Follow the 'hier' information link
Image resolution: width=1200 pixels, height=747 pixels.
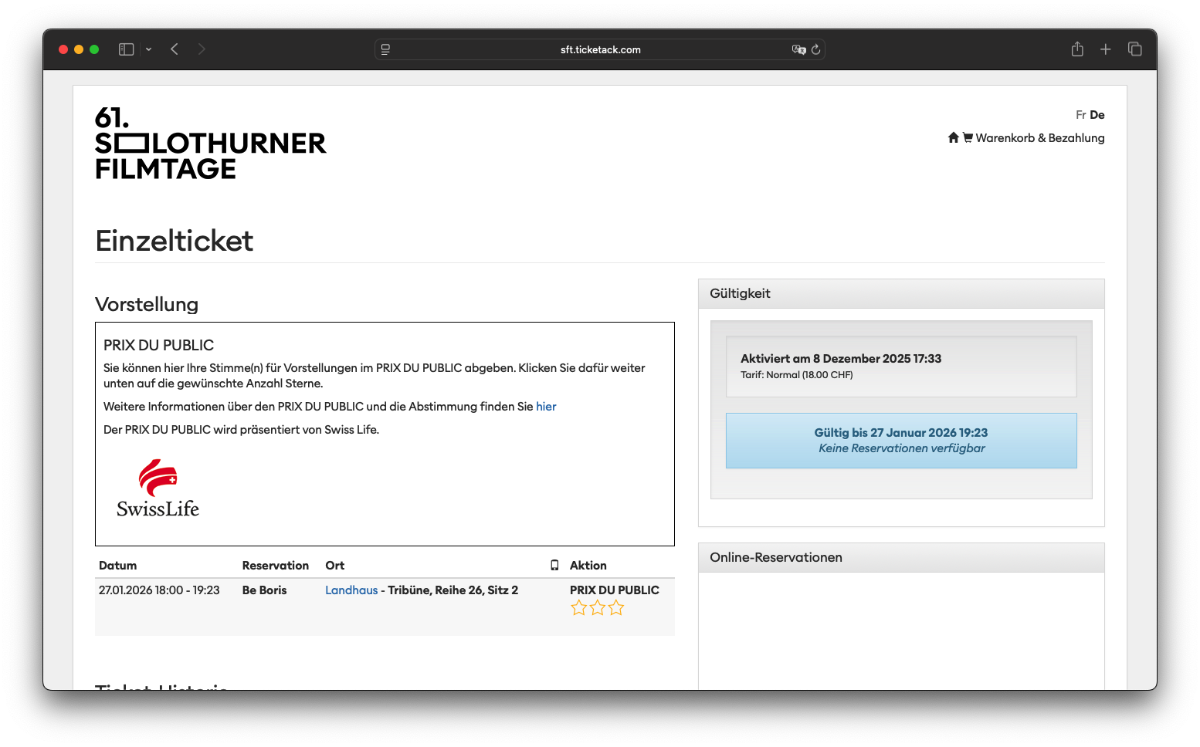(x=546, y=406)
